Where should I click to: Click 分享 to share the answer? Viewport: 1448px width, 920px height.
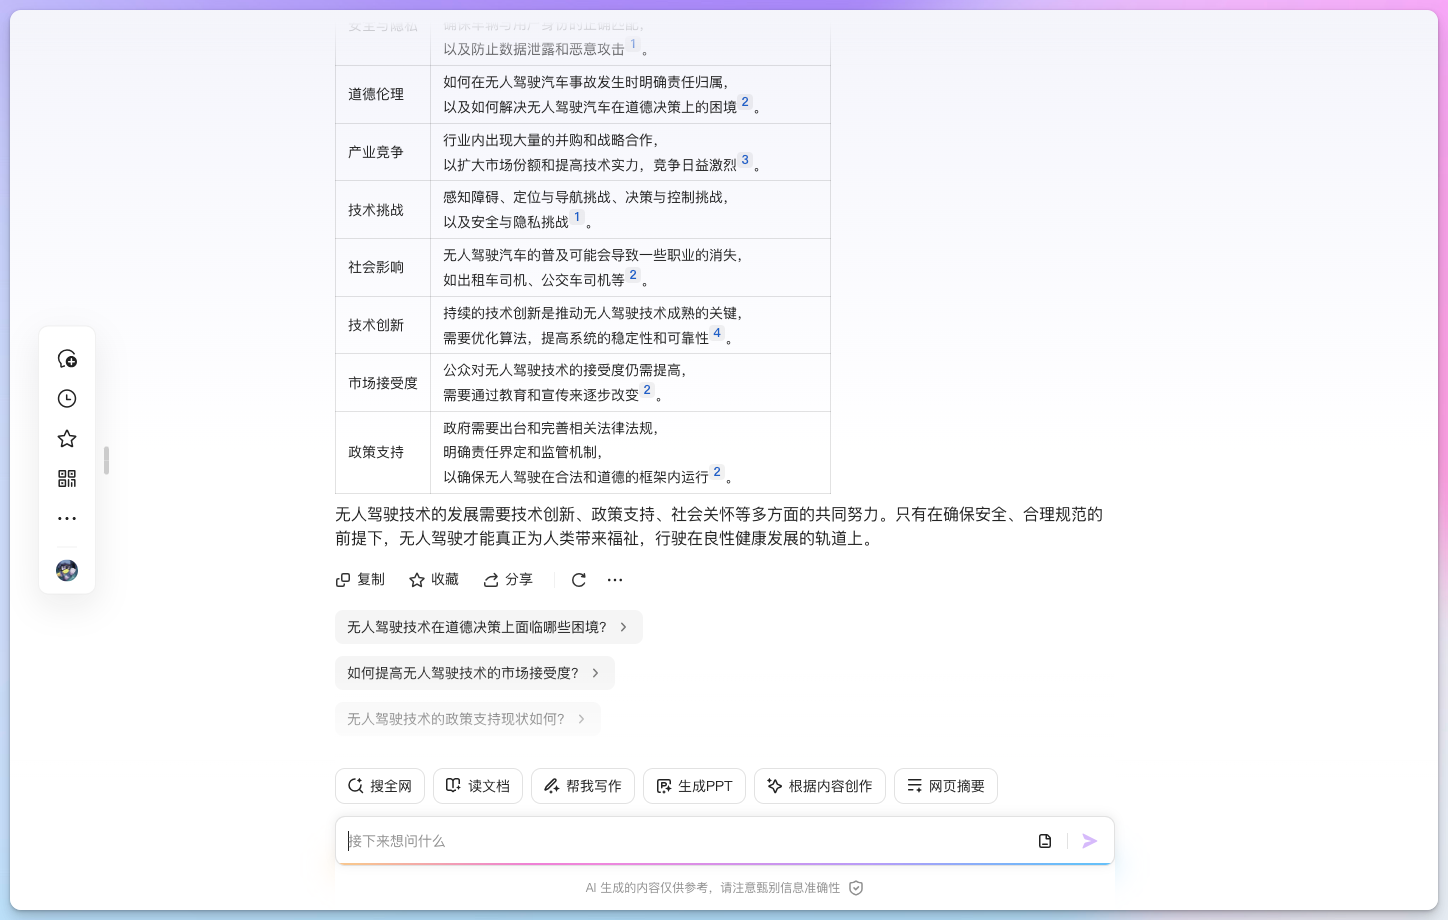[x=508, y=579]
